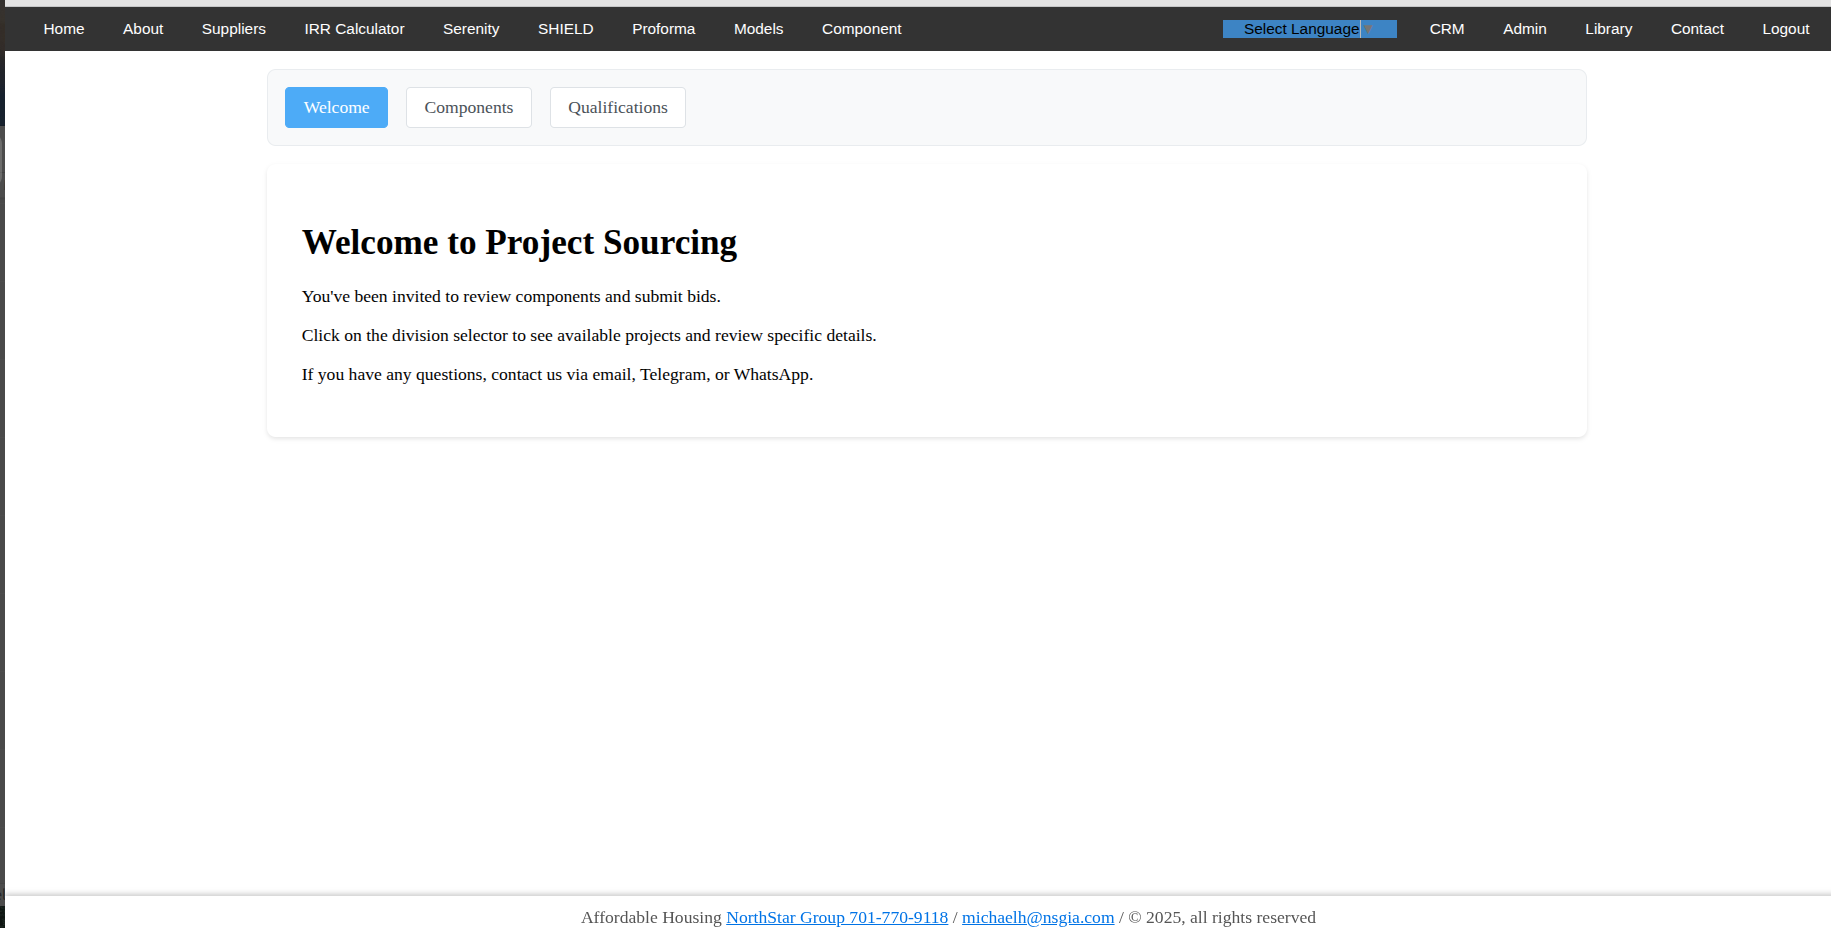Open the Home page
The width and height of the screenshot is (1831, 928).
[x=63, y=29]
